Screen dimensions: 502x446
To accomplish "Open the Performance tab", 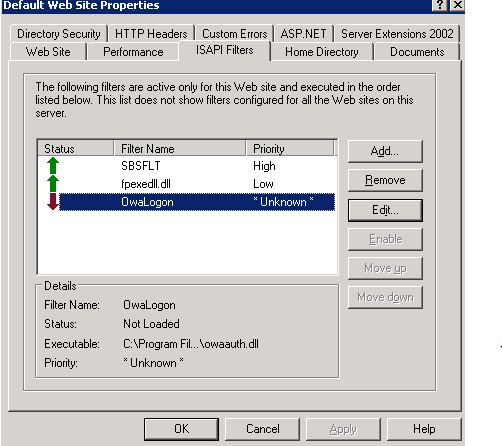I will (x=133, y=52).
